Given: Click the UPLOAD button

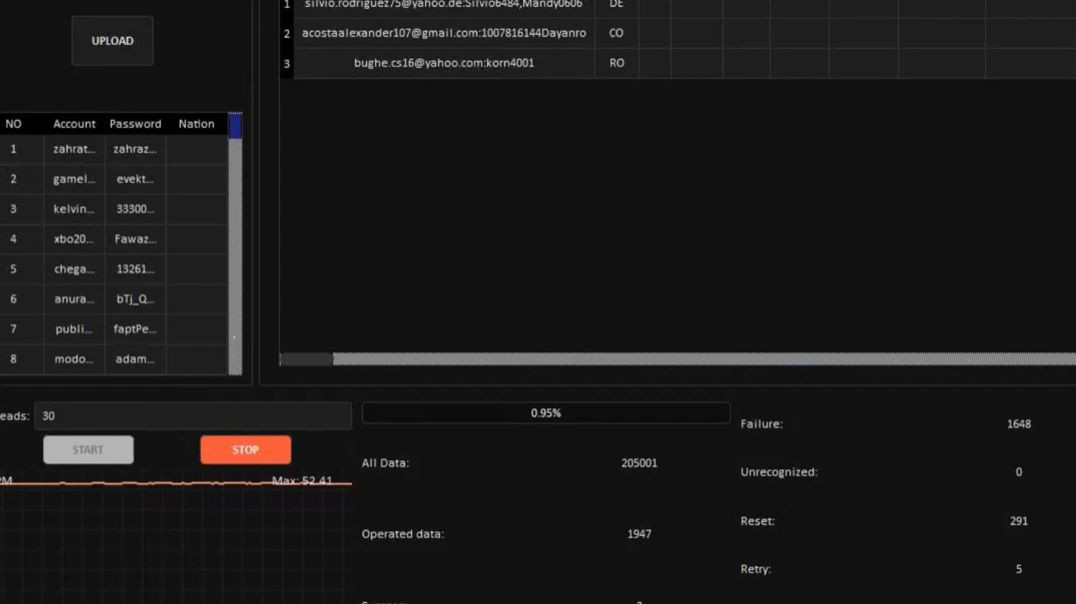Looking at the screenshot, I should (x=112, y=40).
